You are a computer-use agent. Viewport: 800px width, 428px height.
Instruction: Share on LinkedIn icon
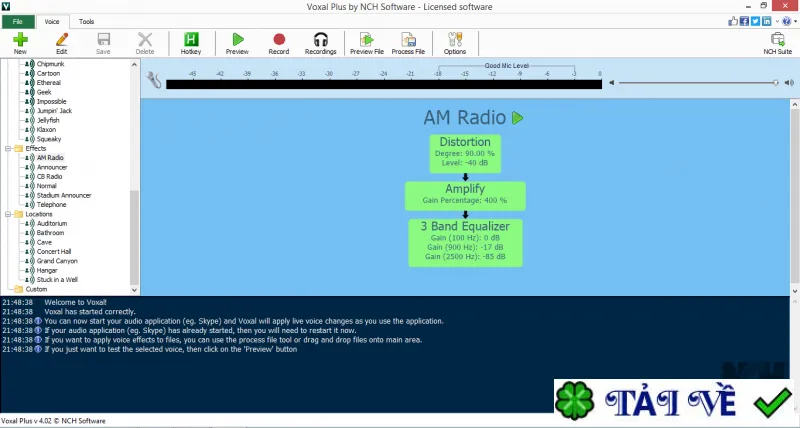point(767,21)
